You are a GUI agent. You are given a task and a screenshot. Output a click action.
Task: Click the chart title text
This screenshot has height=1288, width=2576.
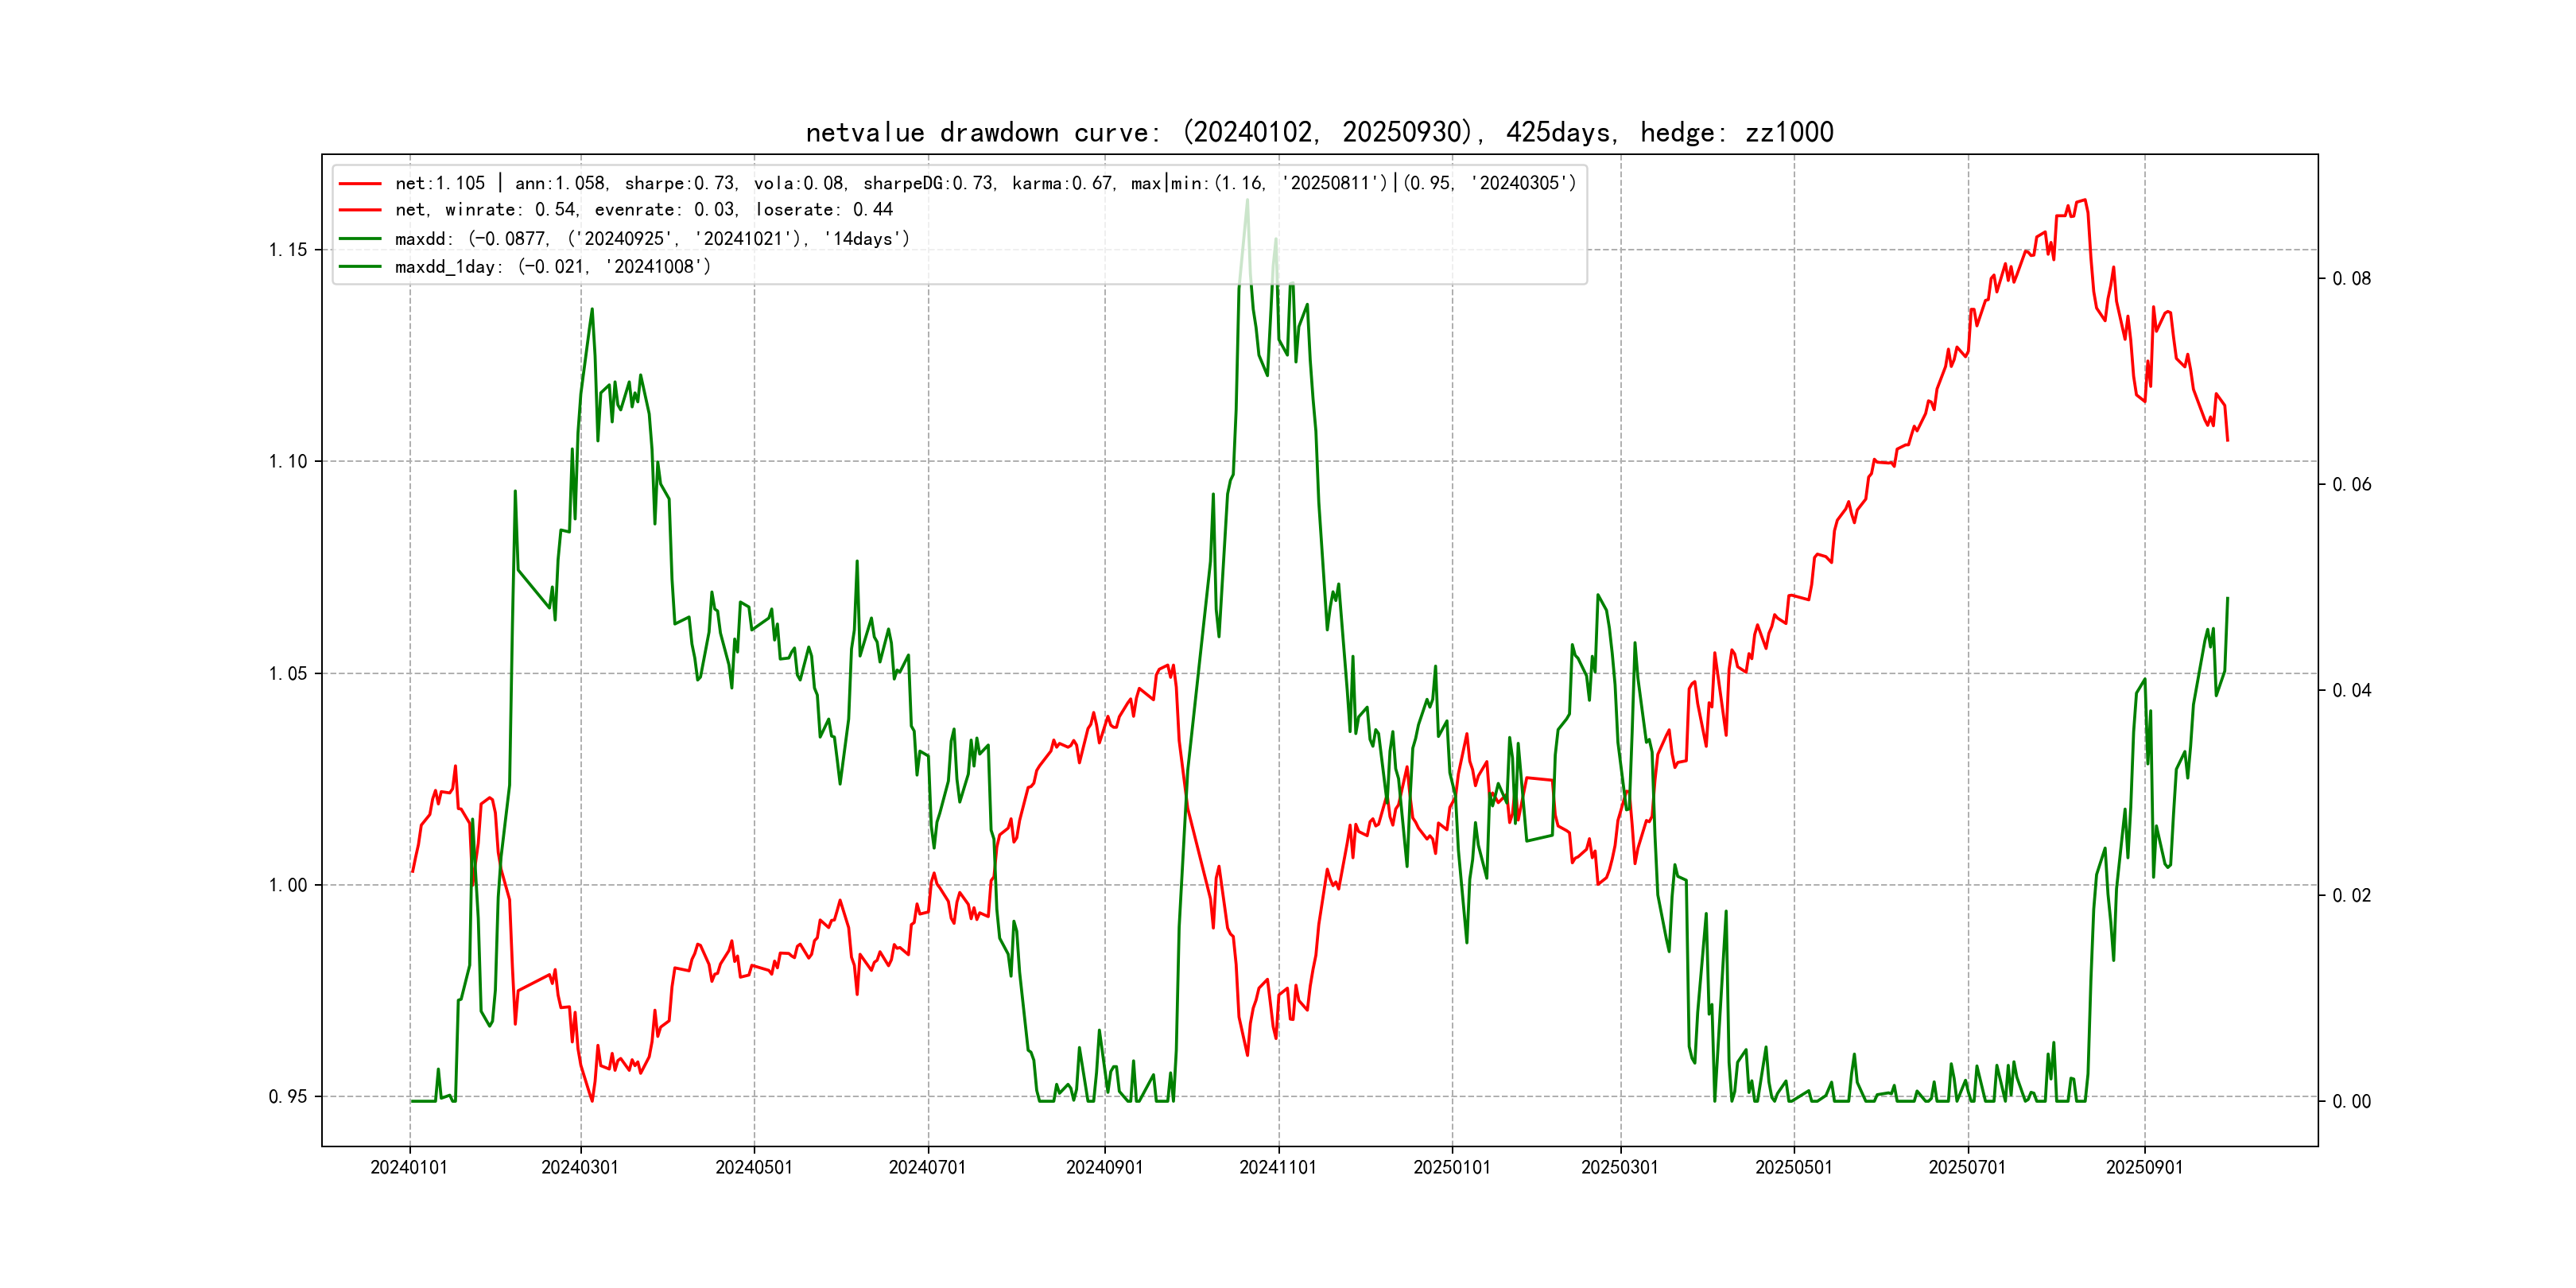coord(1319,132)
